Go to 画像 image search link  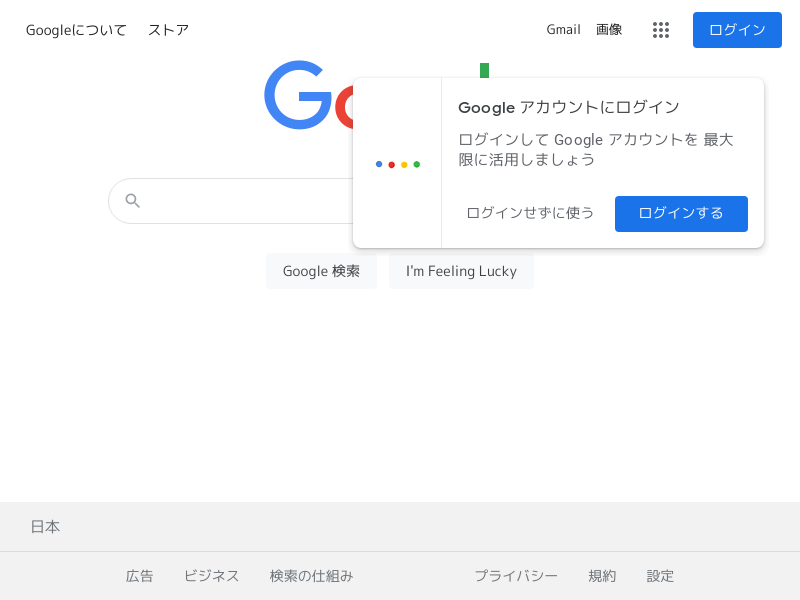point(609,30)
